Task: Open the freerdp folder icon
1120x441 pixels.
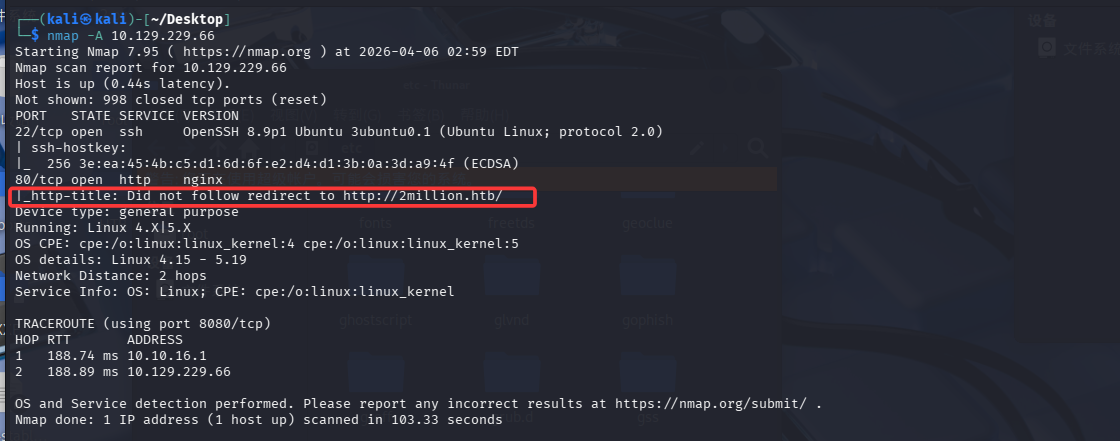Action: tap(510, 221)
